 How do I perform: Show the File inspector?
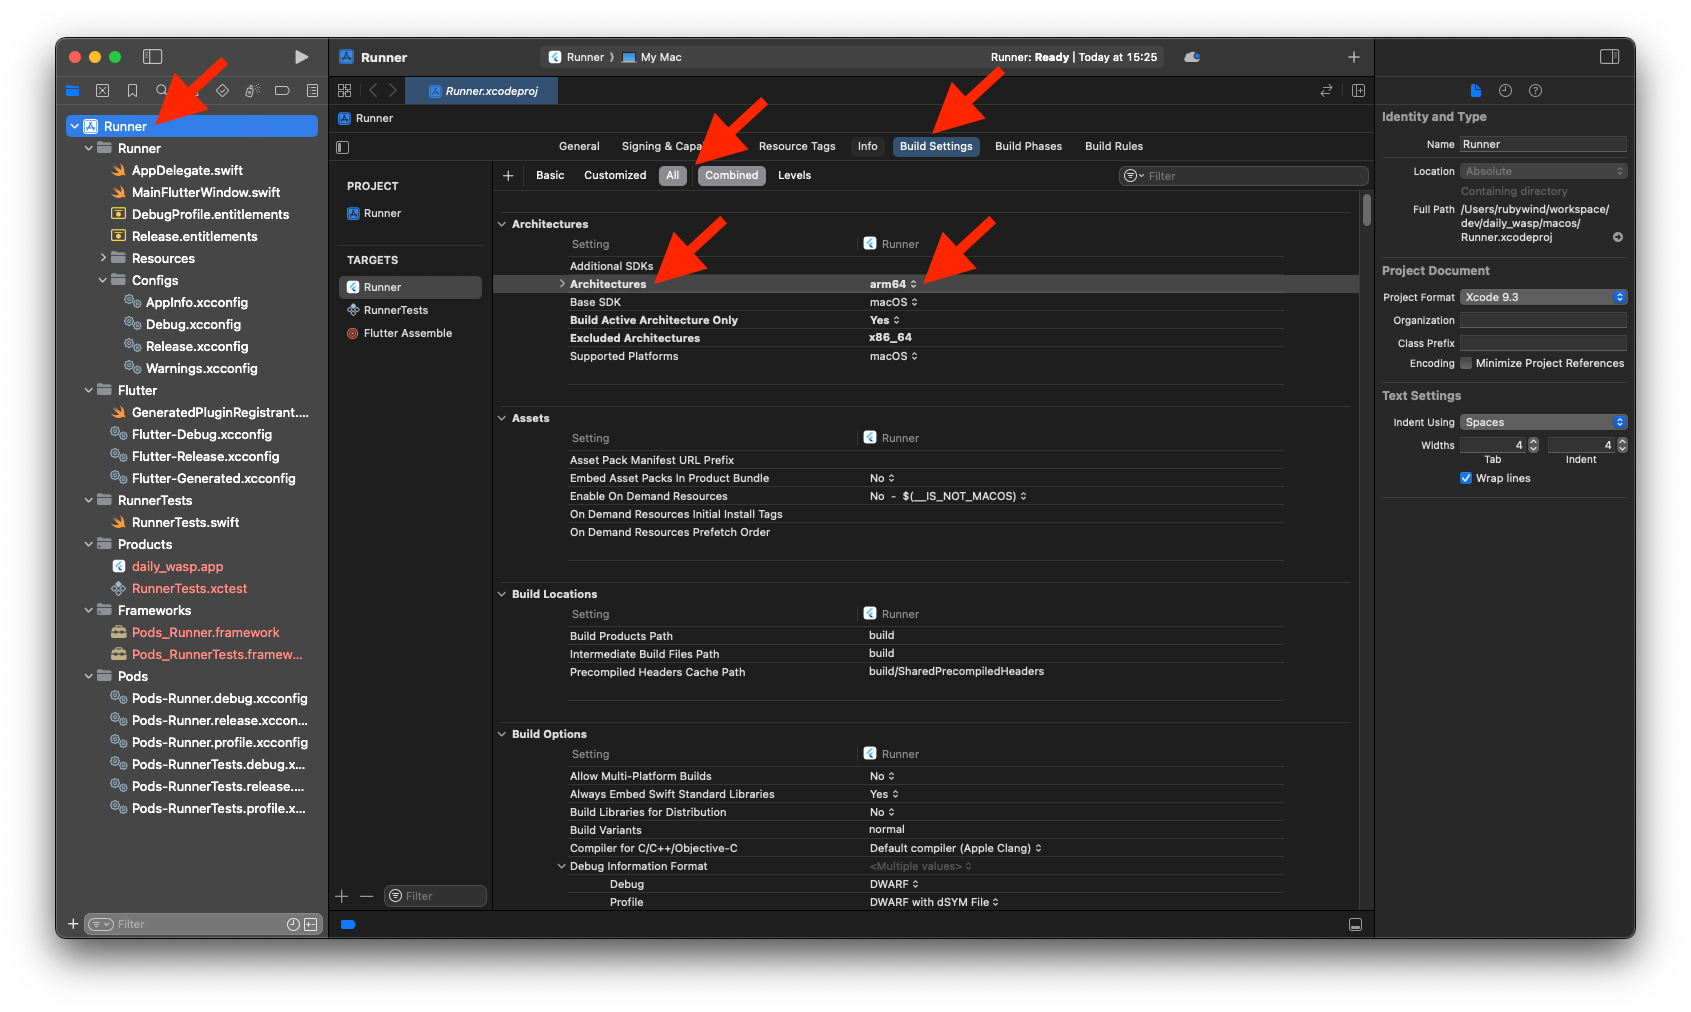(x=1475, y=90)
